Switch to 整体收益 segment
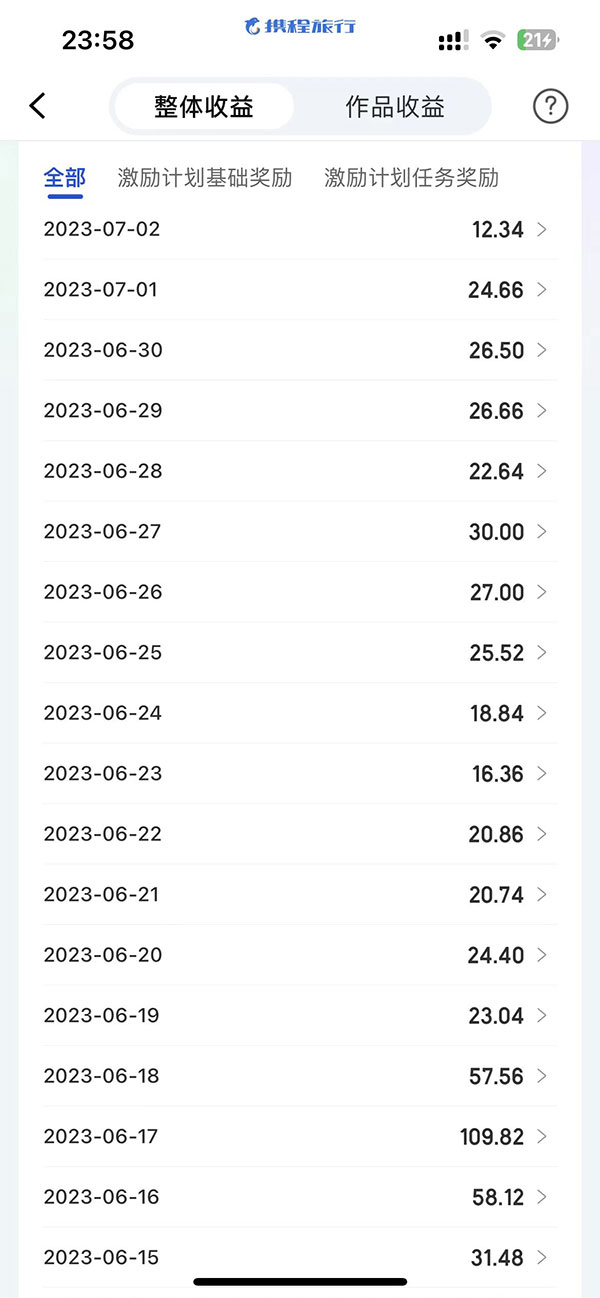 [204, 107]
